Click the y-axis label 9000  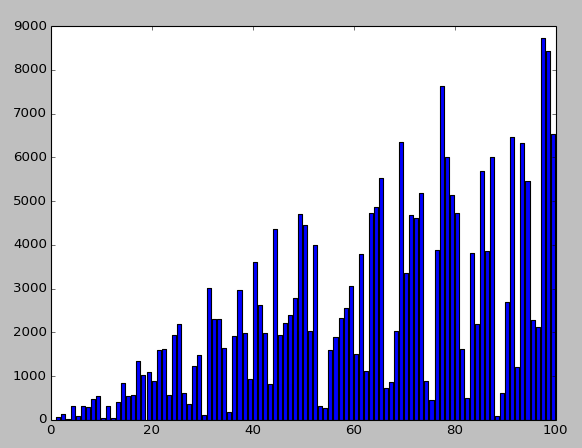tap(30, 26)
